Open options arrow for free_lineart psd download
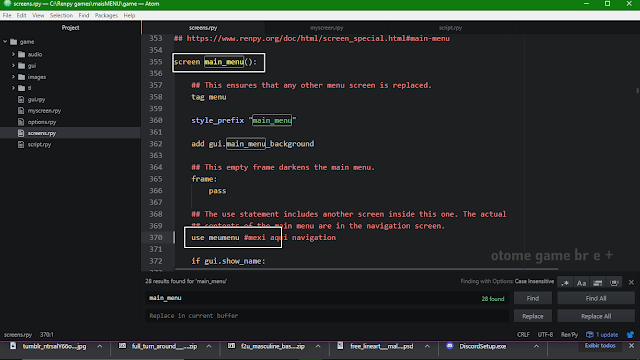 pyautogui.click(x=427, y=346)
